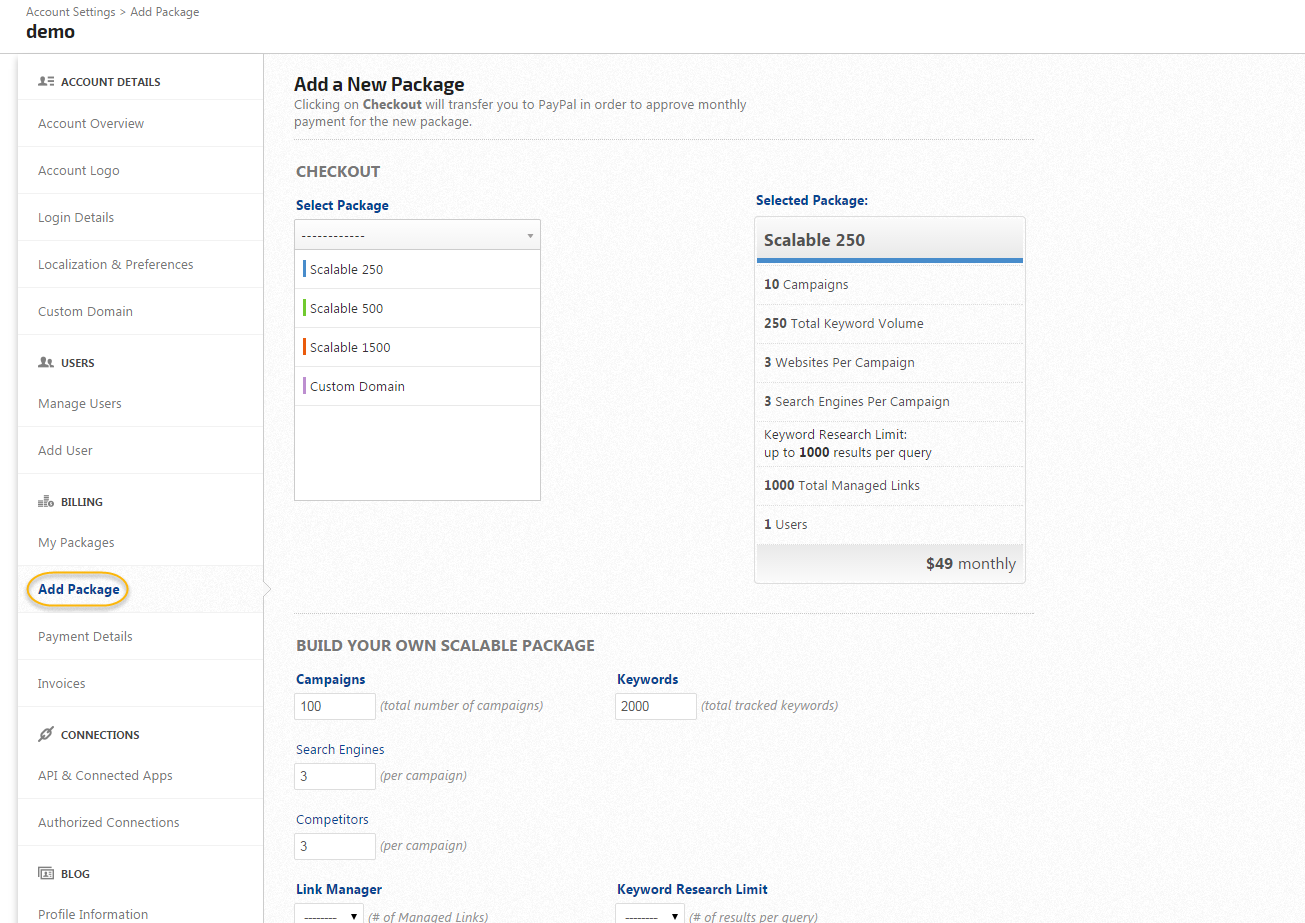The image size is (1305, 923).
Task: Choose Scalable 500 from package list
Action: tap(346, 309)
